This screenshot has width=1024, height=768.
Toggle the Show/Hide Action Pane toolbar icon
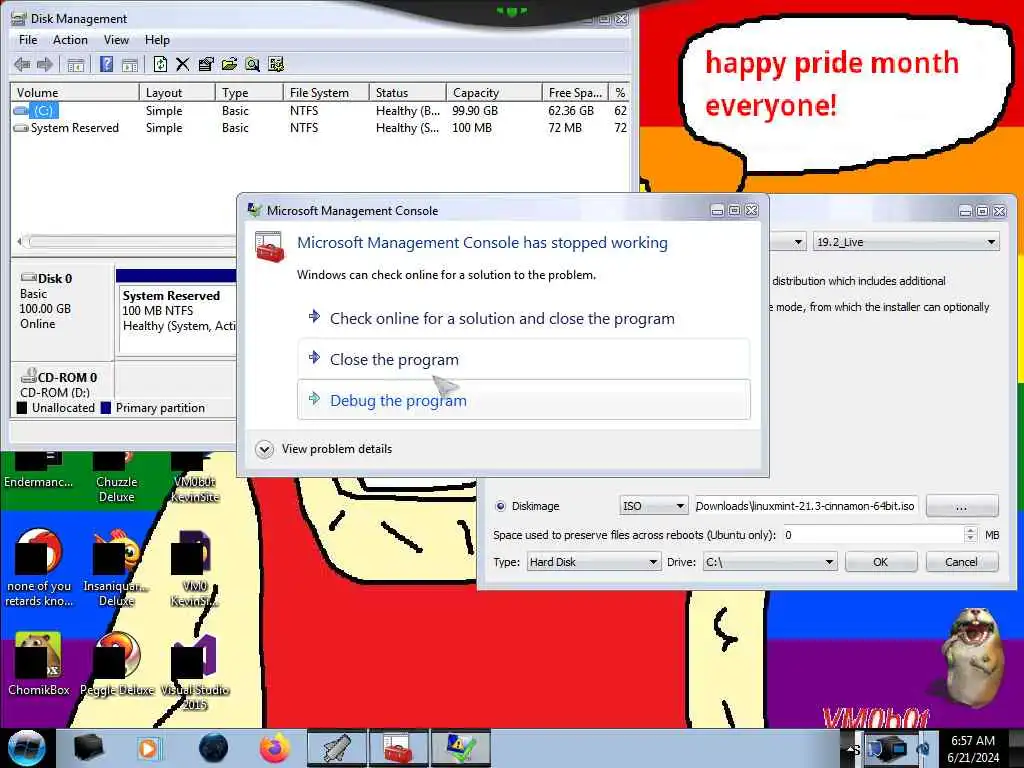(x=130, y=64)
